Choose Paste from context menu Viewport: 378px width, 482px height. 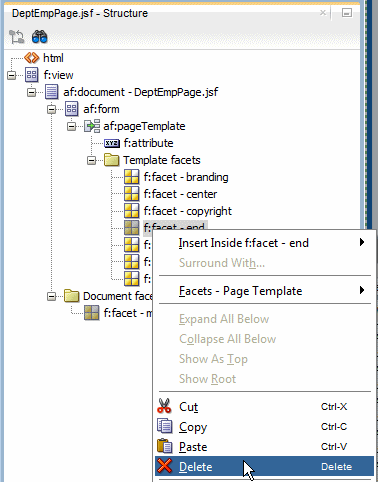click(x=265, y=447)
